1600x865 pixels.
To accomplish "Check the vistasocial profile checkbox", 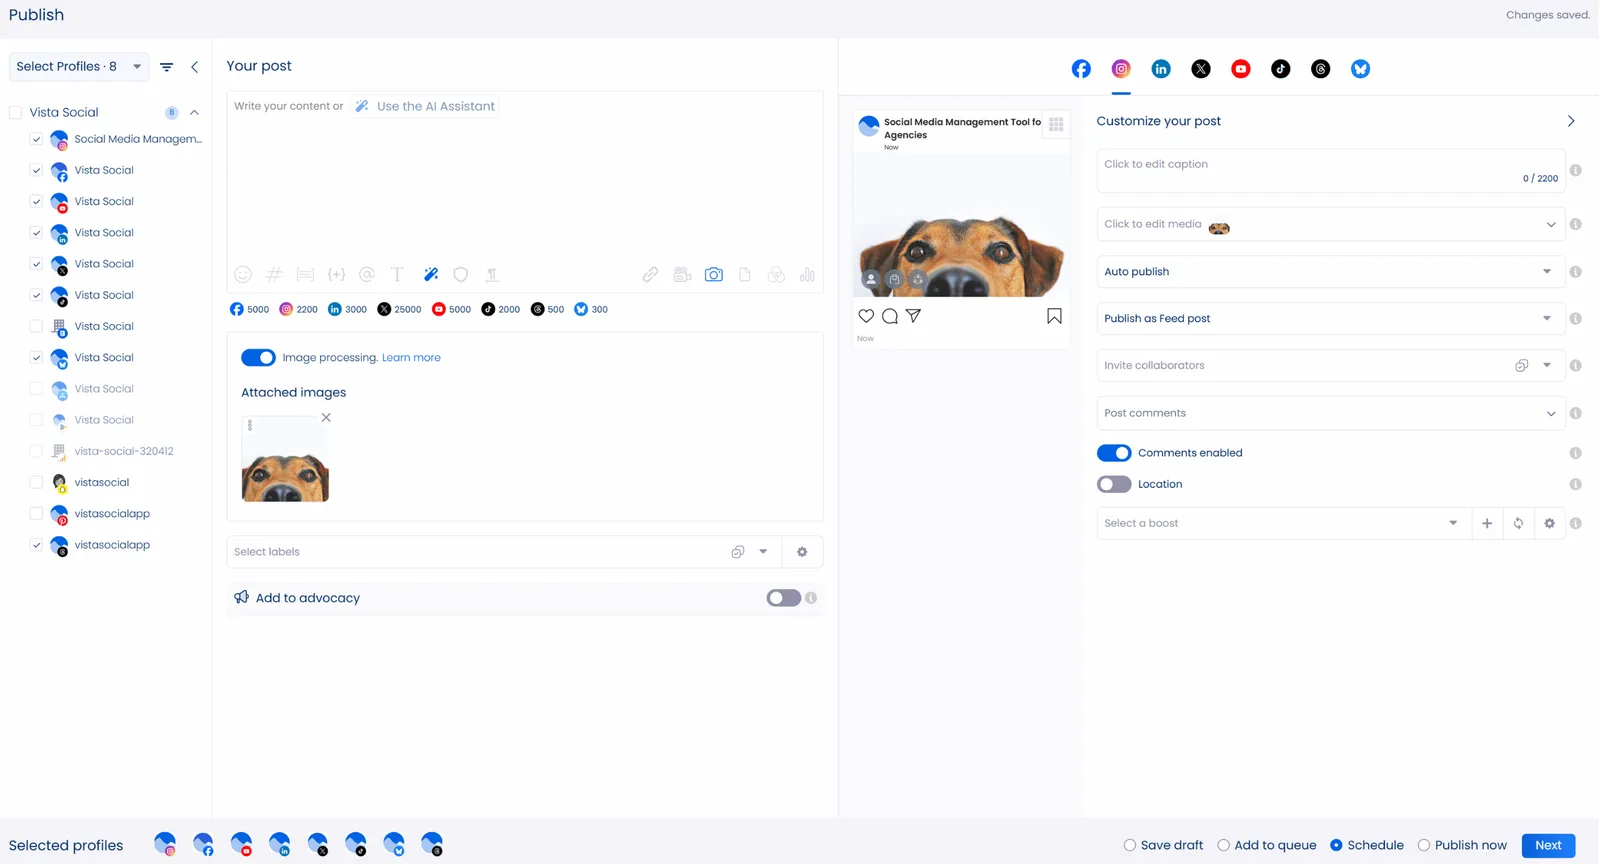I will click(36, 483).
